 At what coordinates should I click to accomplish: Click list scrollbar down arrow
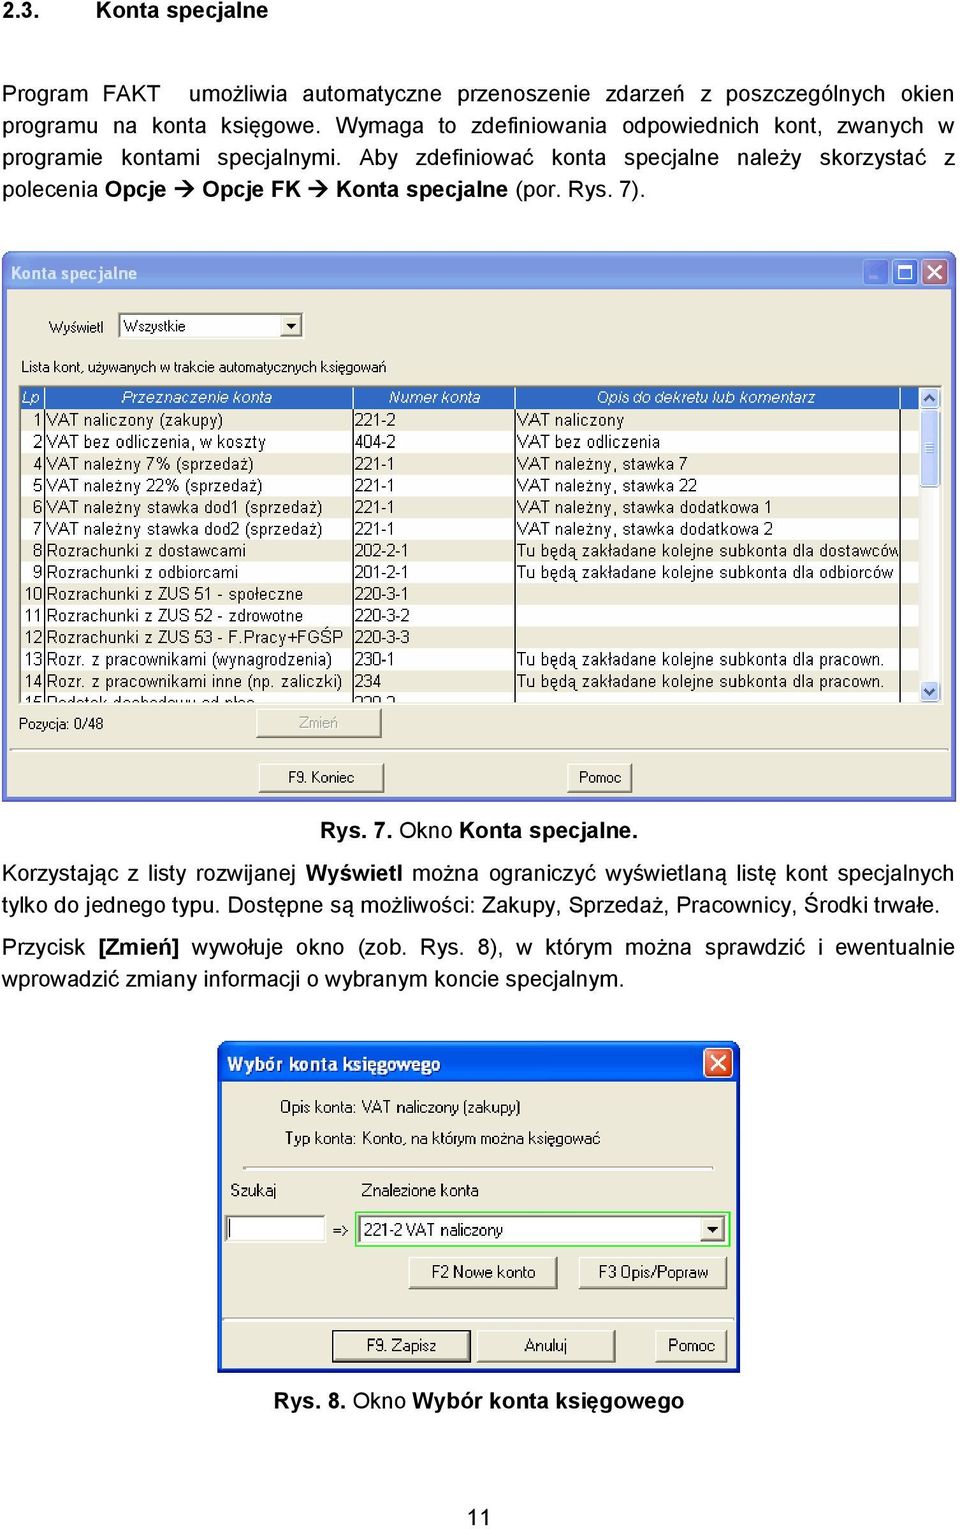point(930,691)
